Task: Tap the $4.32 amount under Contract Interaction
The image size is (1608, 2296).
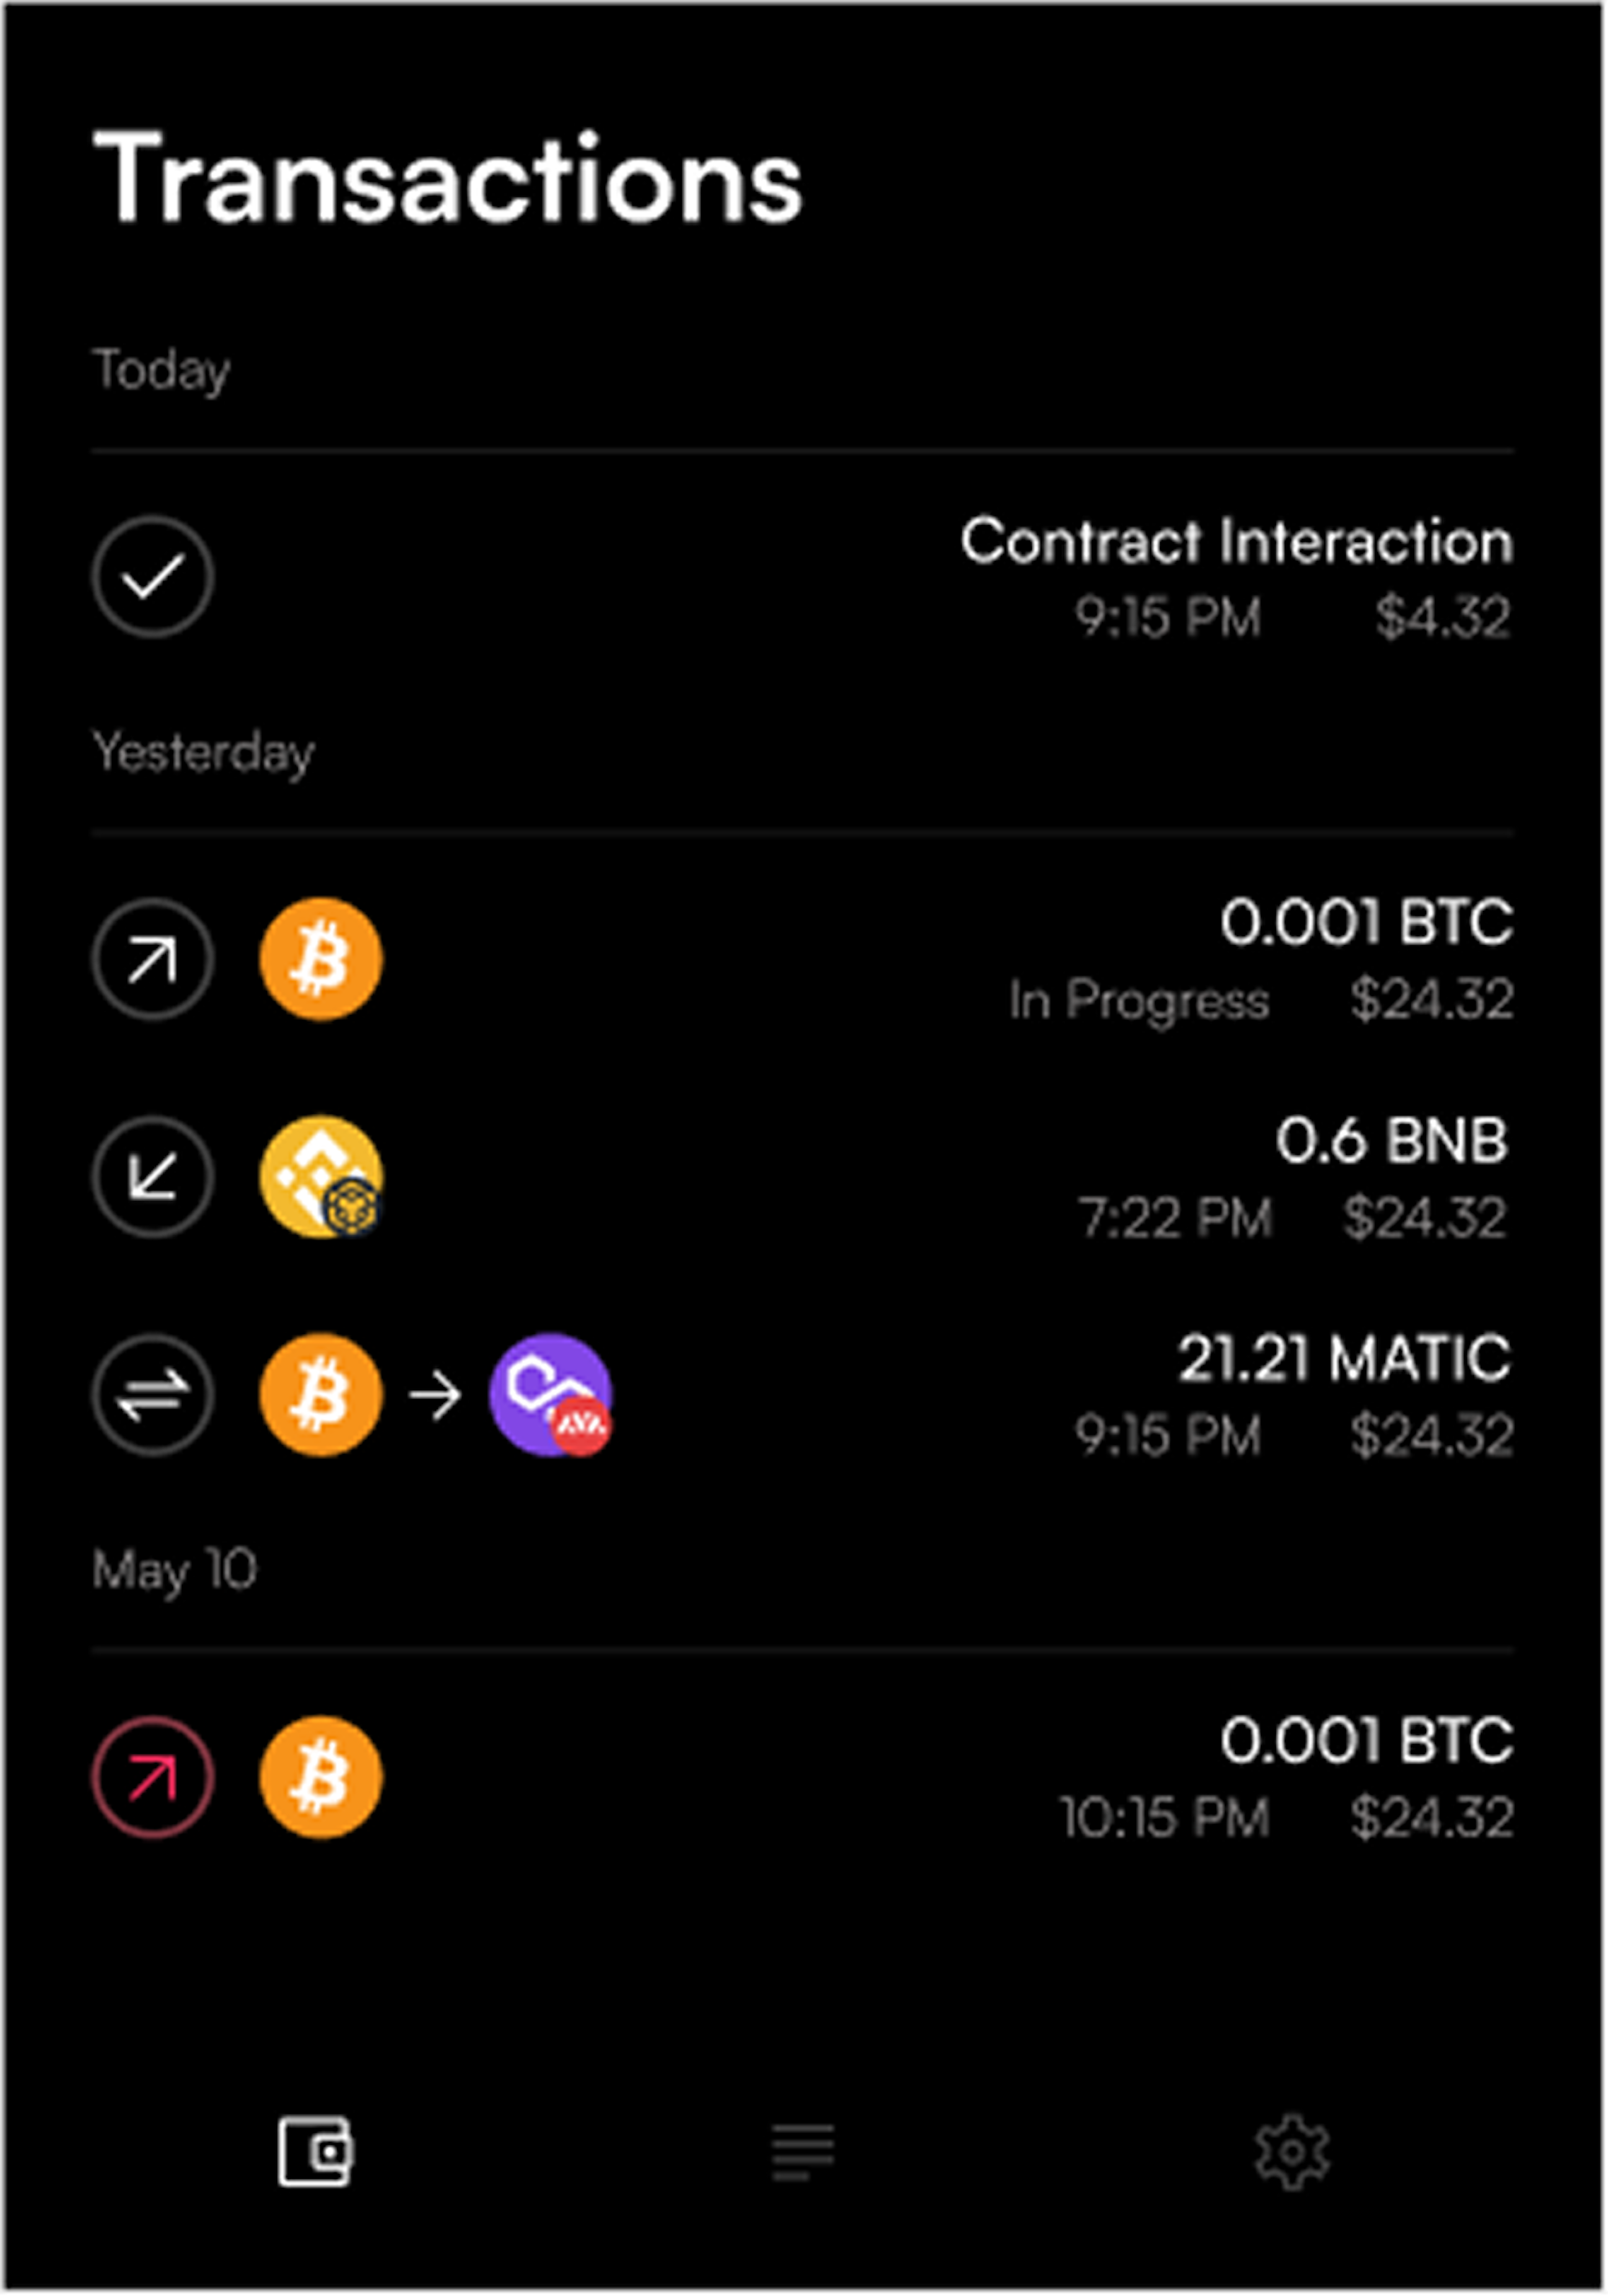Action: [x=1443, y=617]
